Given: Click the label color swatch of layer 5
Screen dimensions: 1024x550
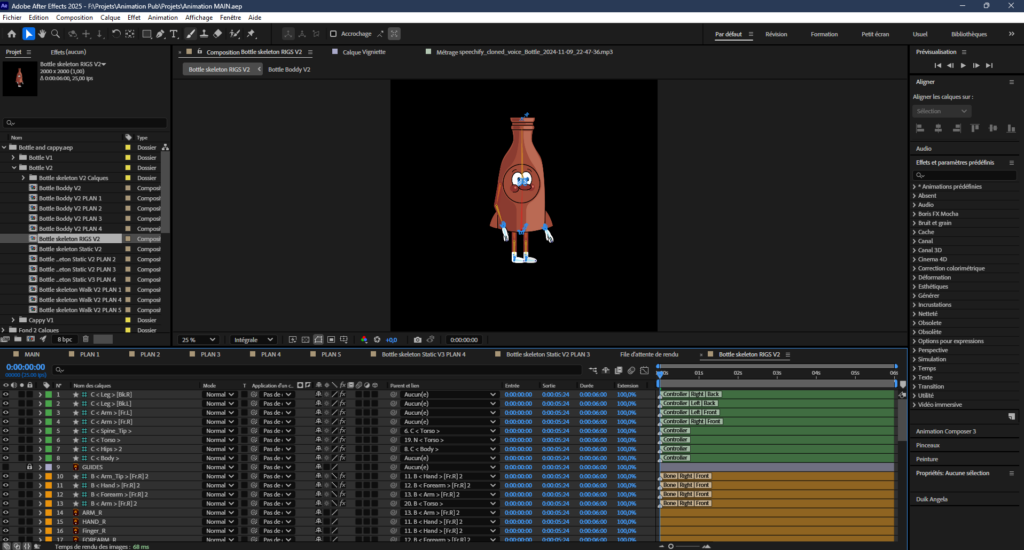Looking at the screenshot, I should 46,430.
